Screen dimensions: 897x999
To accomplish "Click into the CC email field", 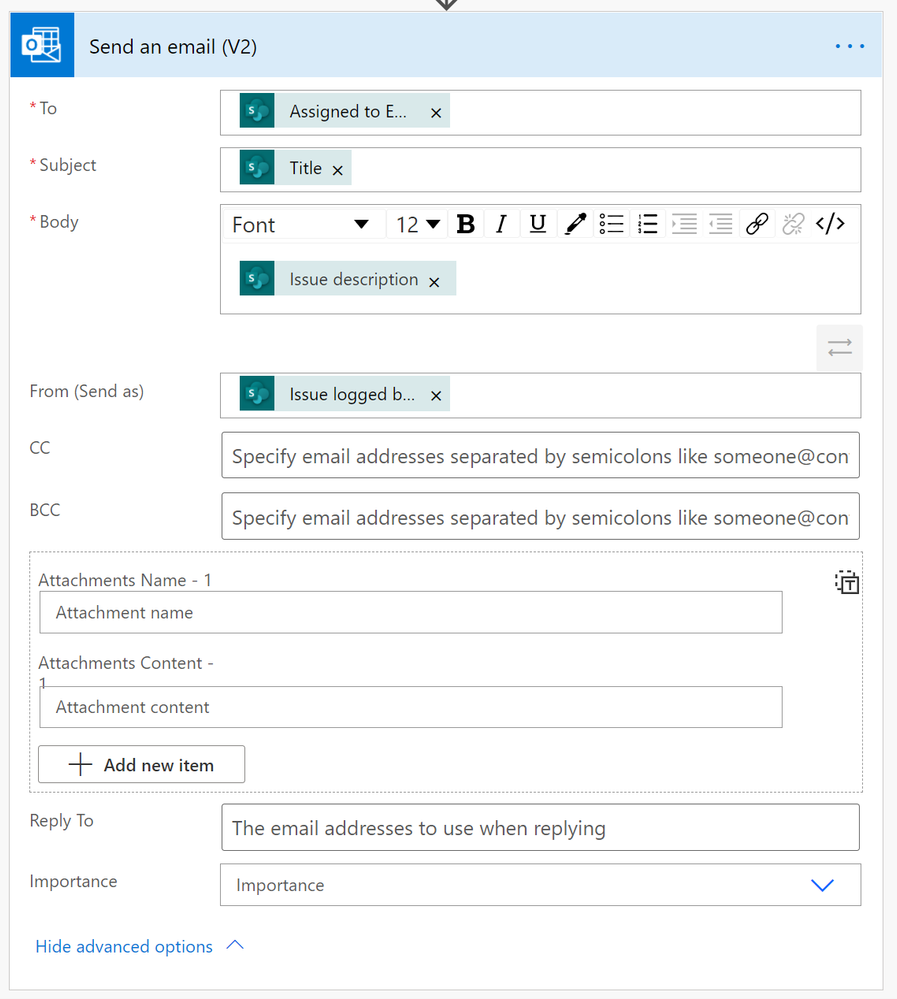I will click(540, 456).
